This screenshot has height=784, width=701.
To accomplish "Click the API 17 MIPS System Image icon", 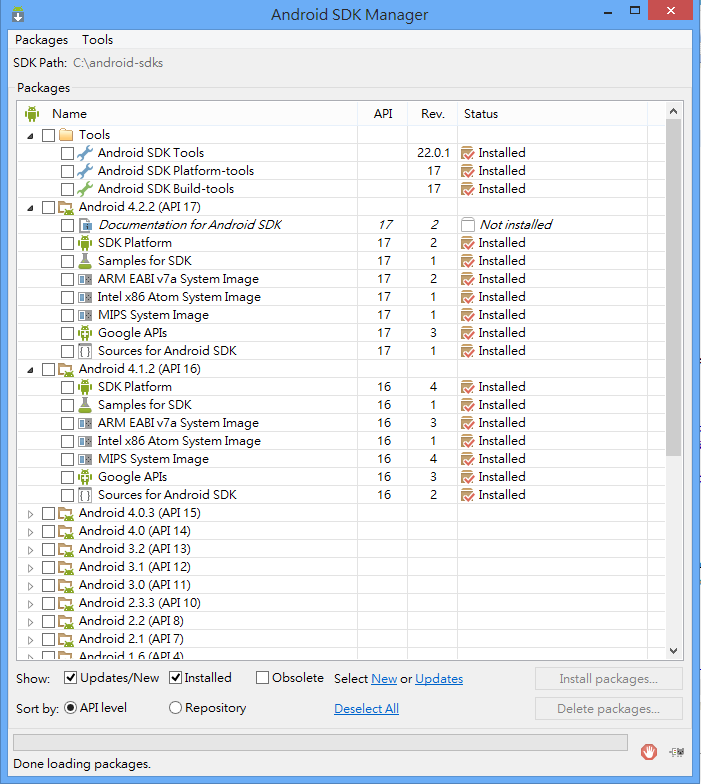I will 86,315.
